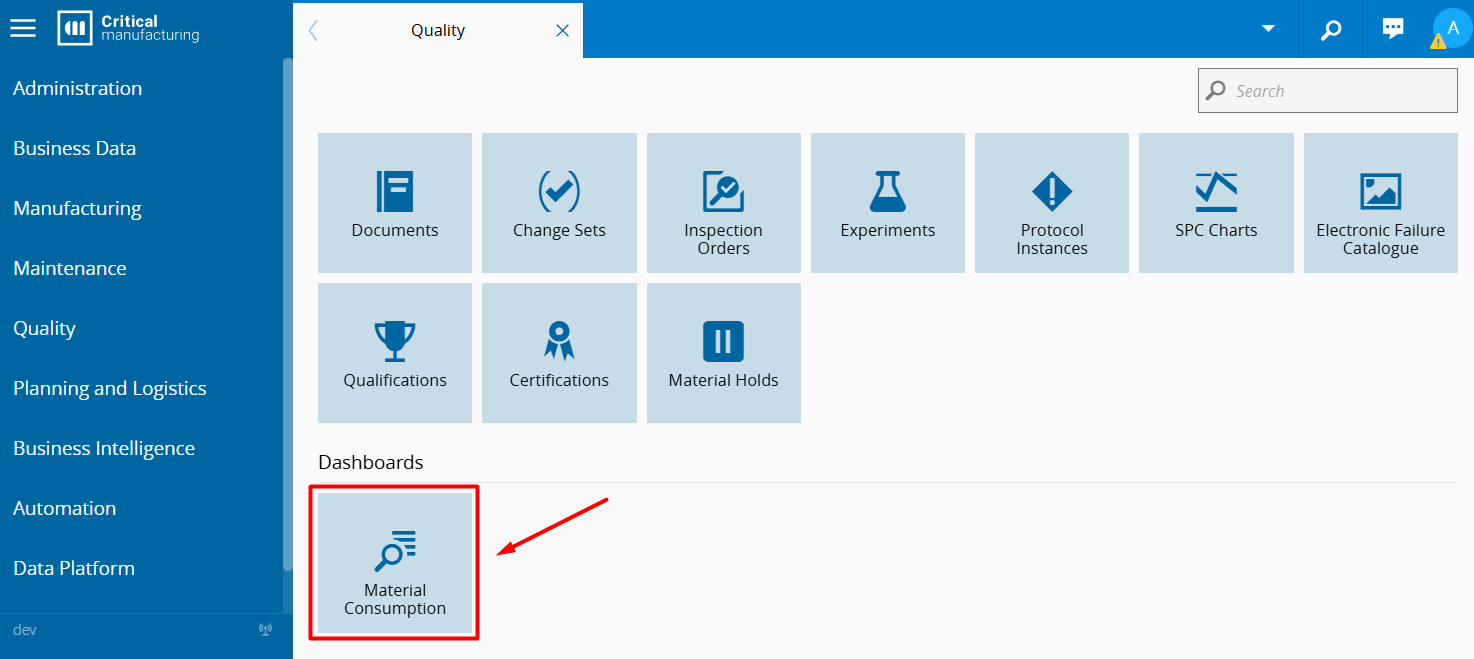
Task: Open the Experiments flask tile
Action: [887, 203]
